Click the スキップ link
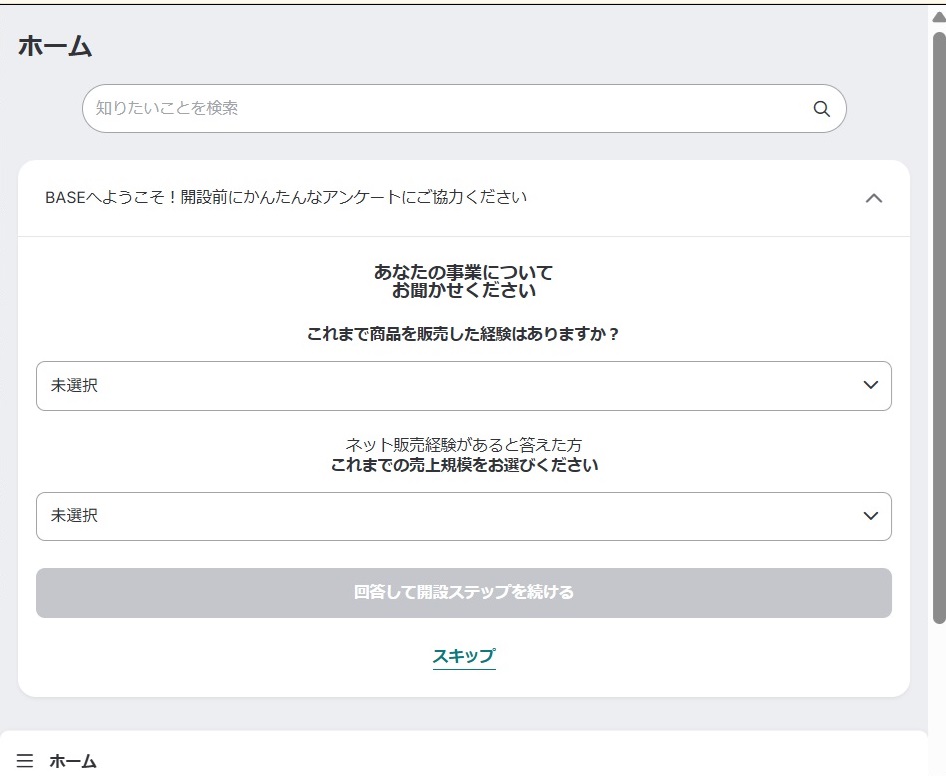Image resolution: width=946 pixels, height=776 pixels. coord(464,656)
